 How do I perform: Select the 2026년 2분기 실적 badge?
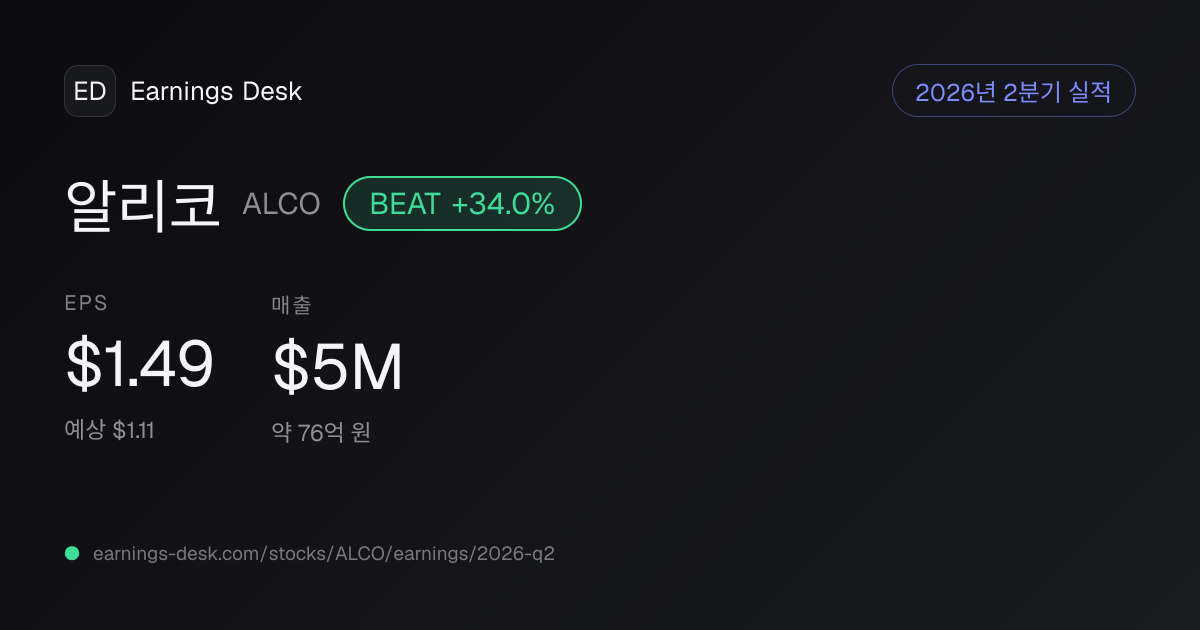[x=1013, y=91]
